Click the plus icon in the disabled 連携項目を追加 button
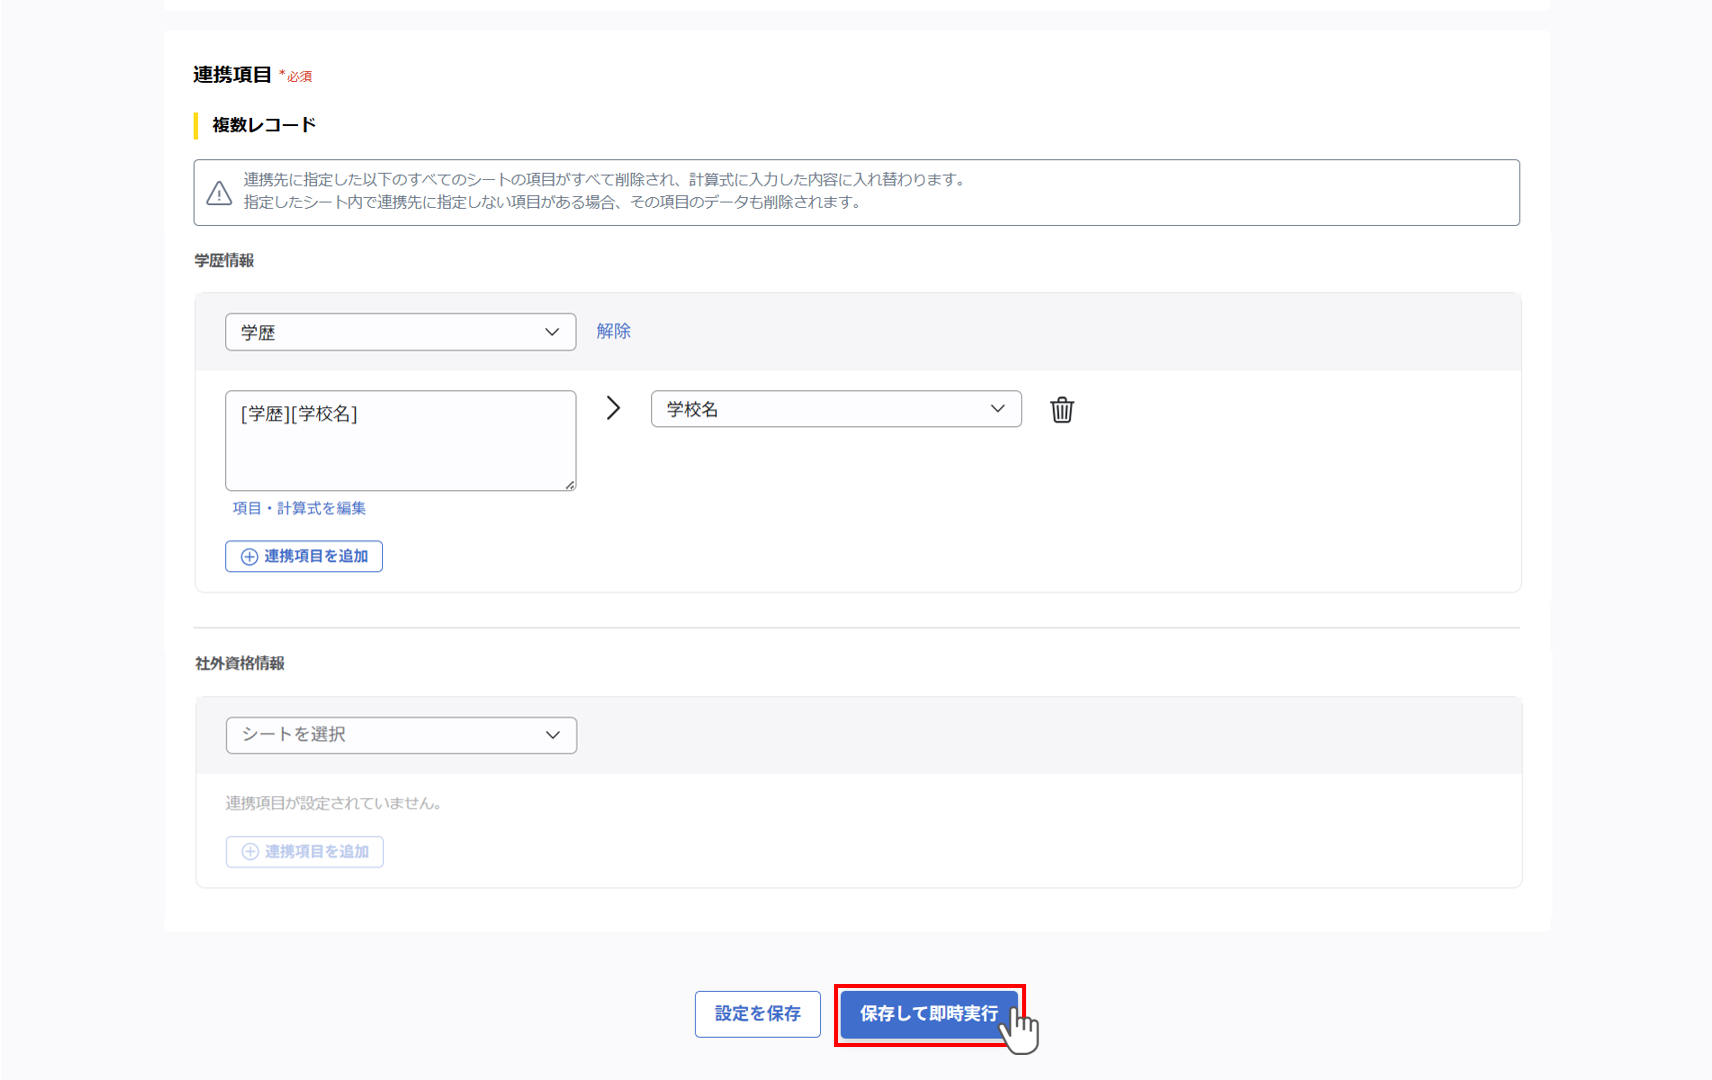Viewport: 1712px width, 1080px height. pyautogui.click(x=249, y=852)
